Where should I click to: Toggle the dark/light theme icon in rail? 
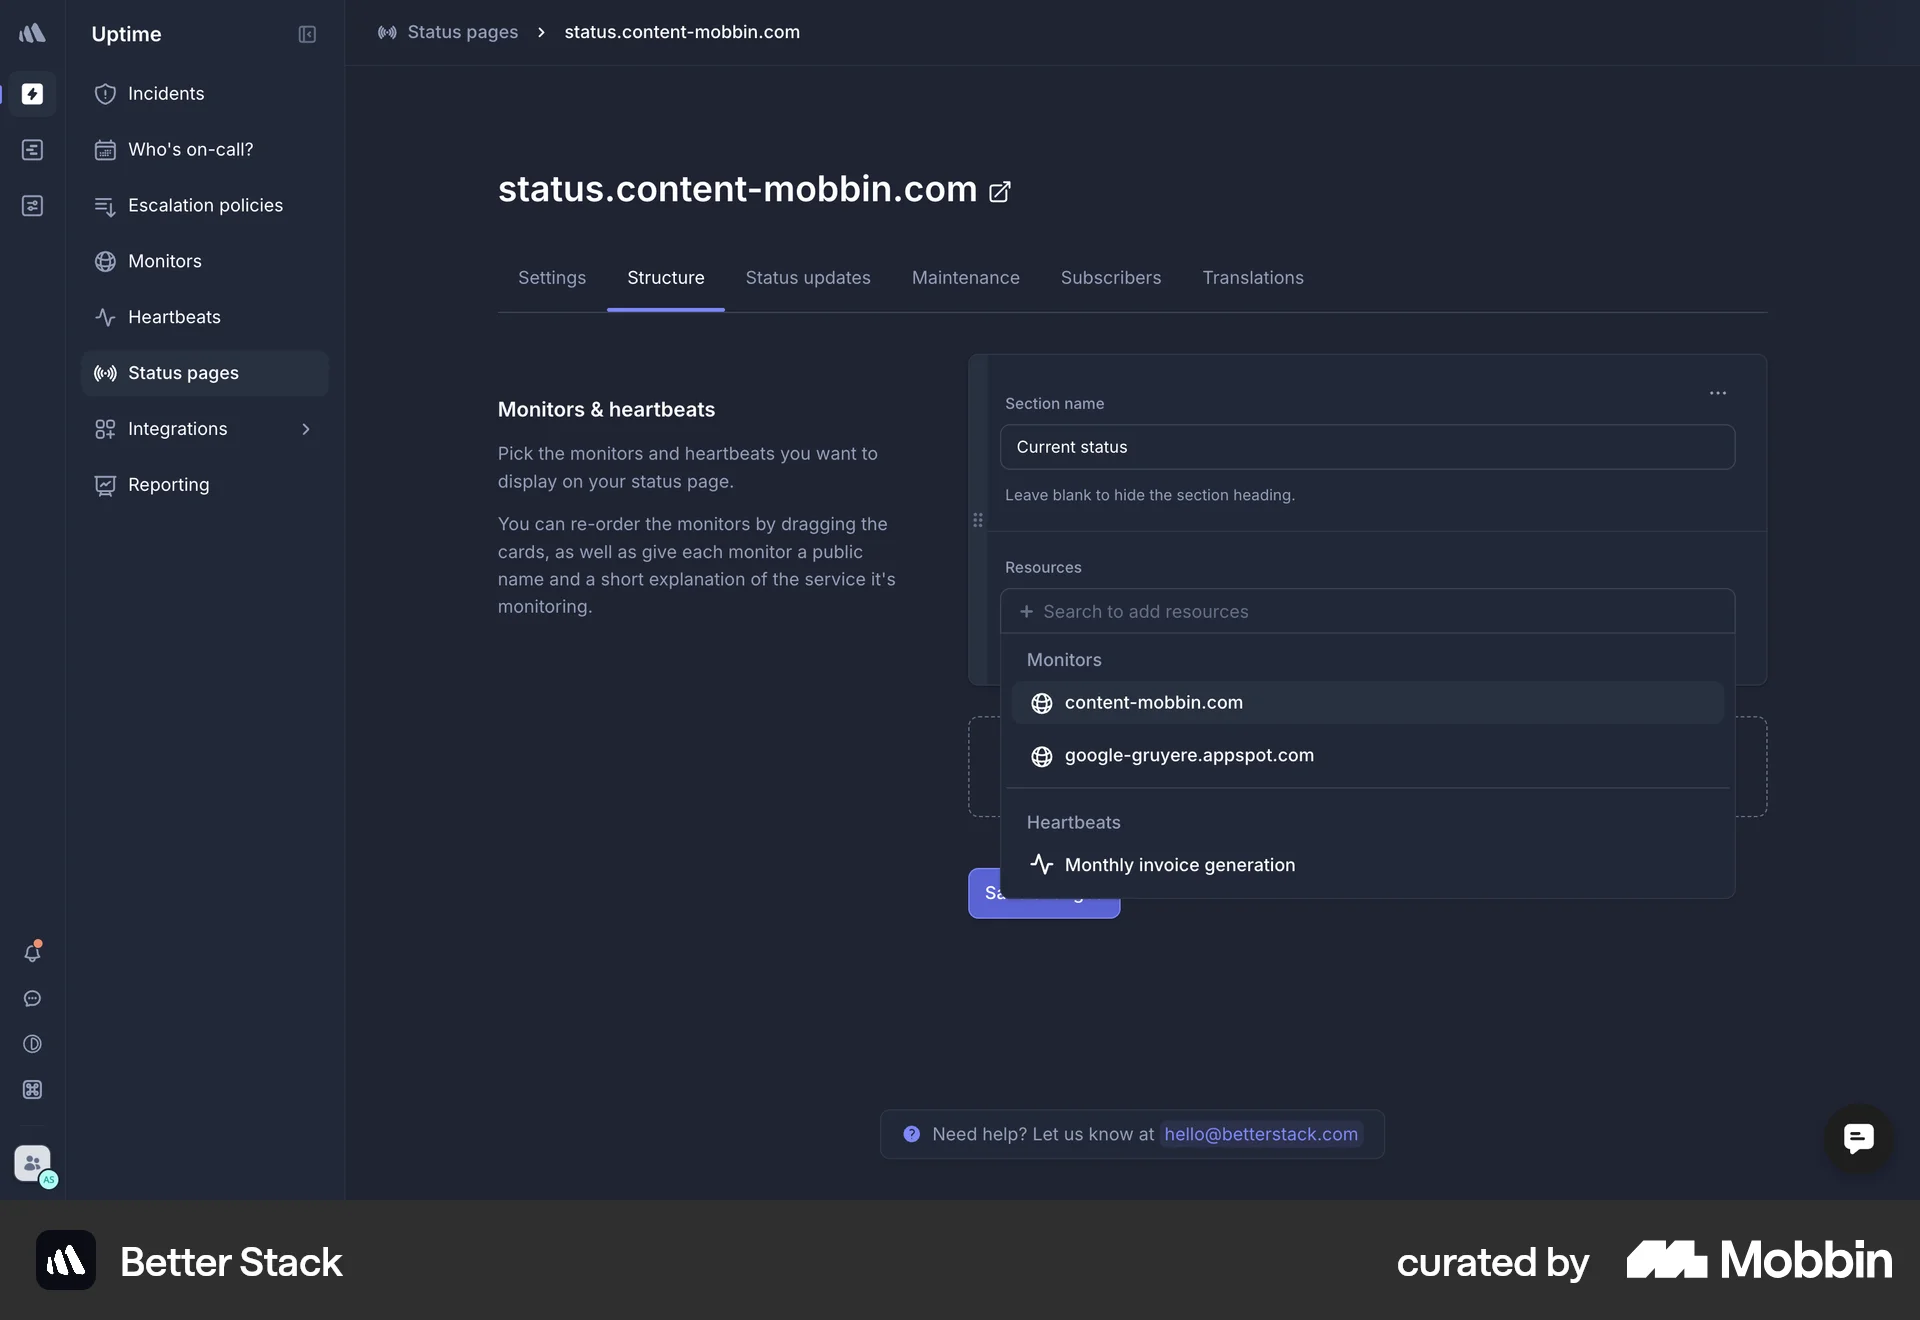[33, 1044]
